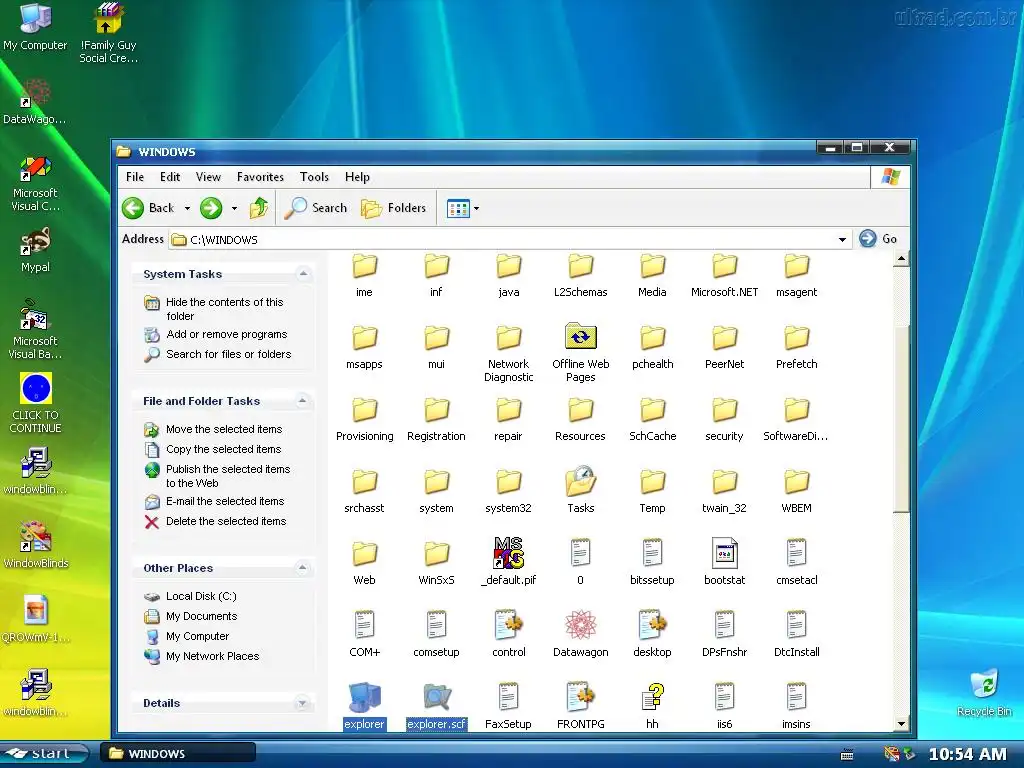Click Search for files or folders
The width and height of the screenshot is (1024, 768).
(229, 354)
